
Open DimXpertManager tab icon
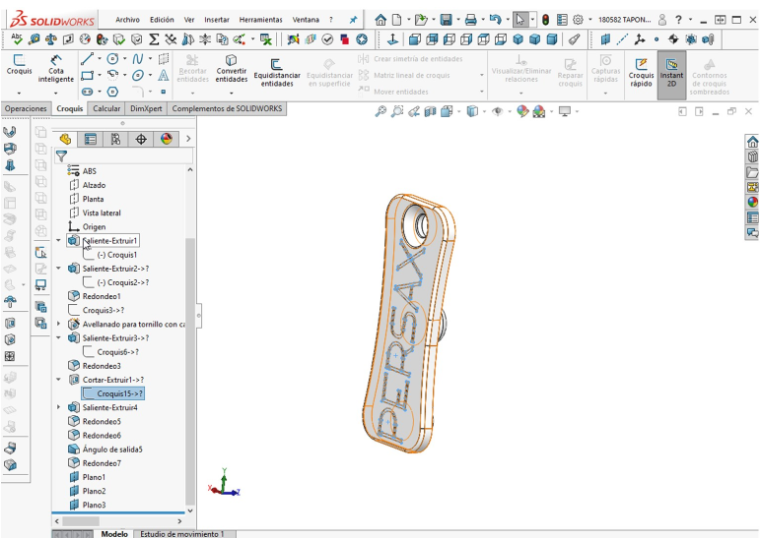point(141,139)
